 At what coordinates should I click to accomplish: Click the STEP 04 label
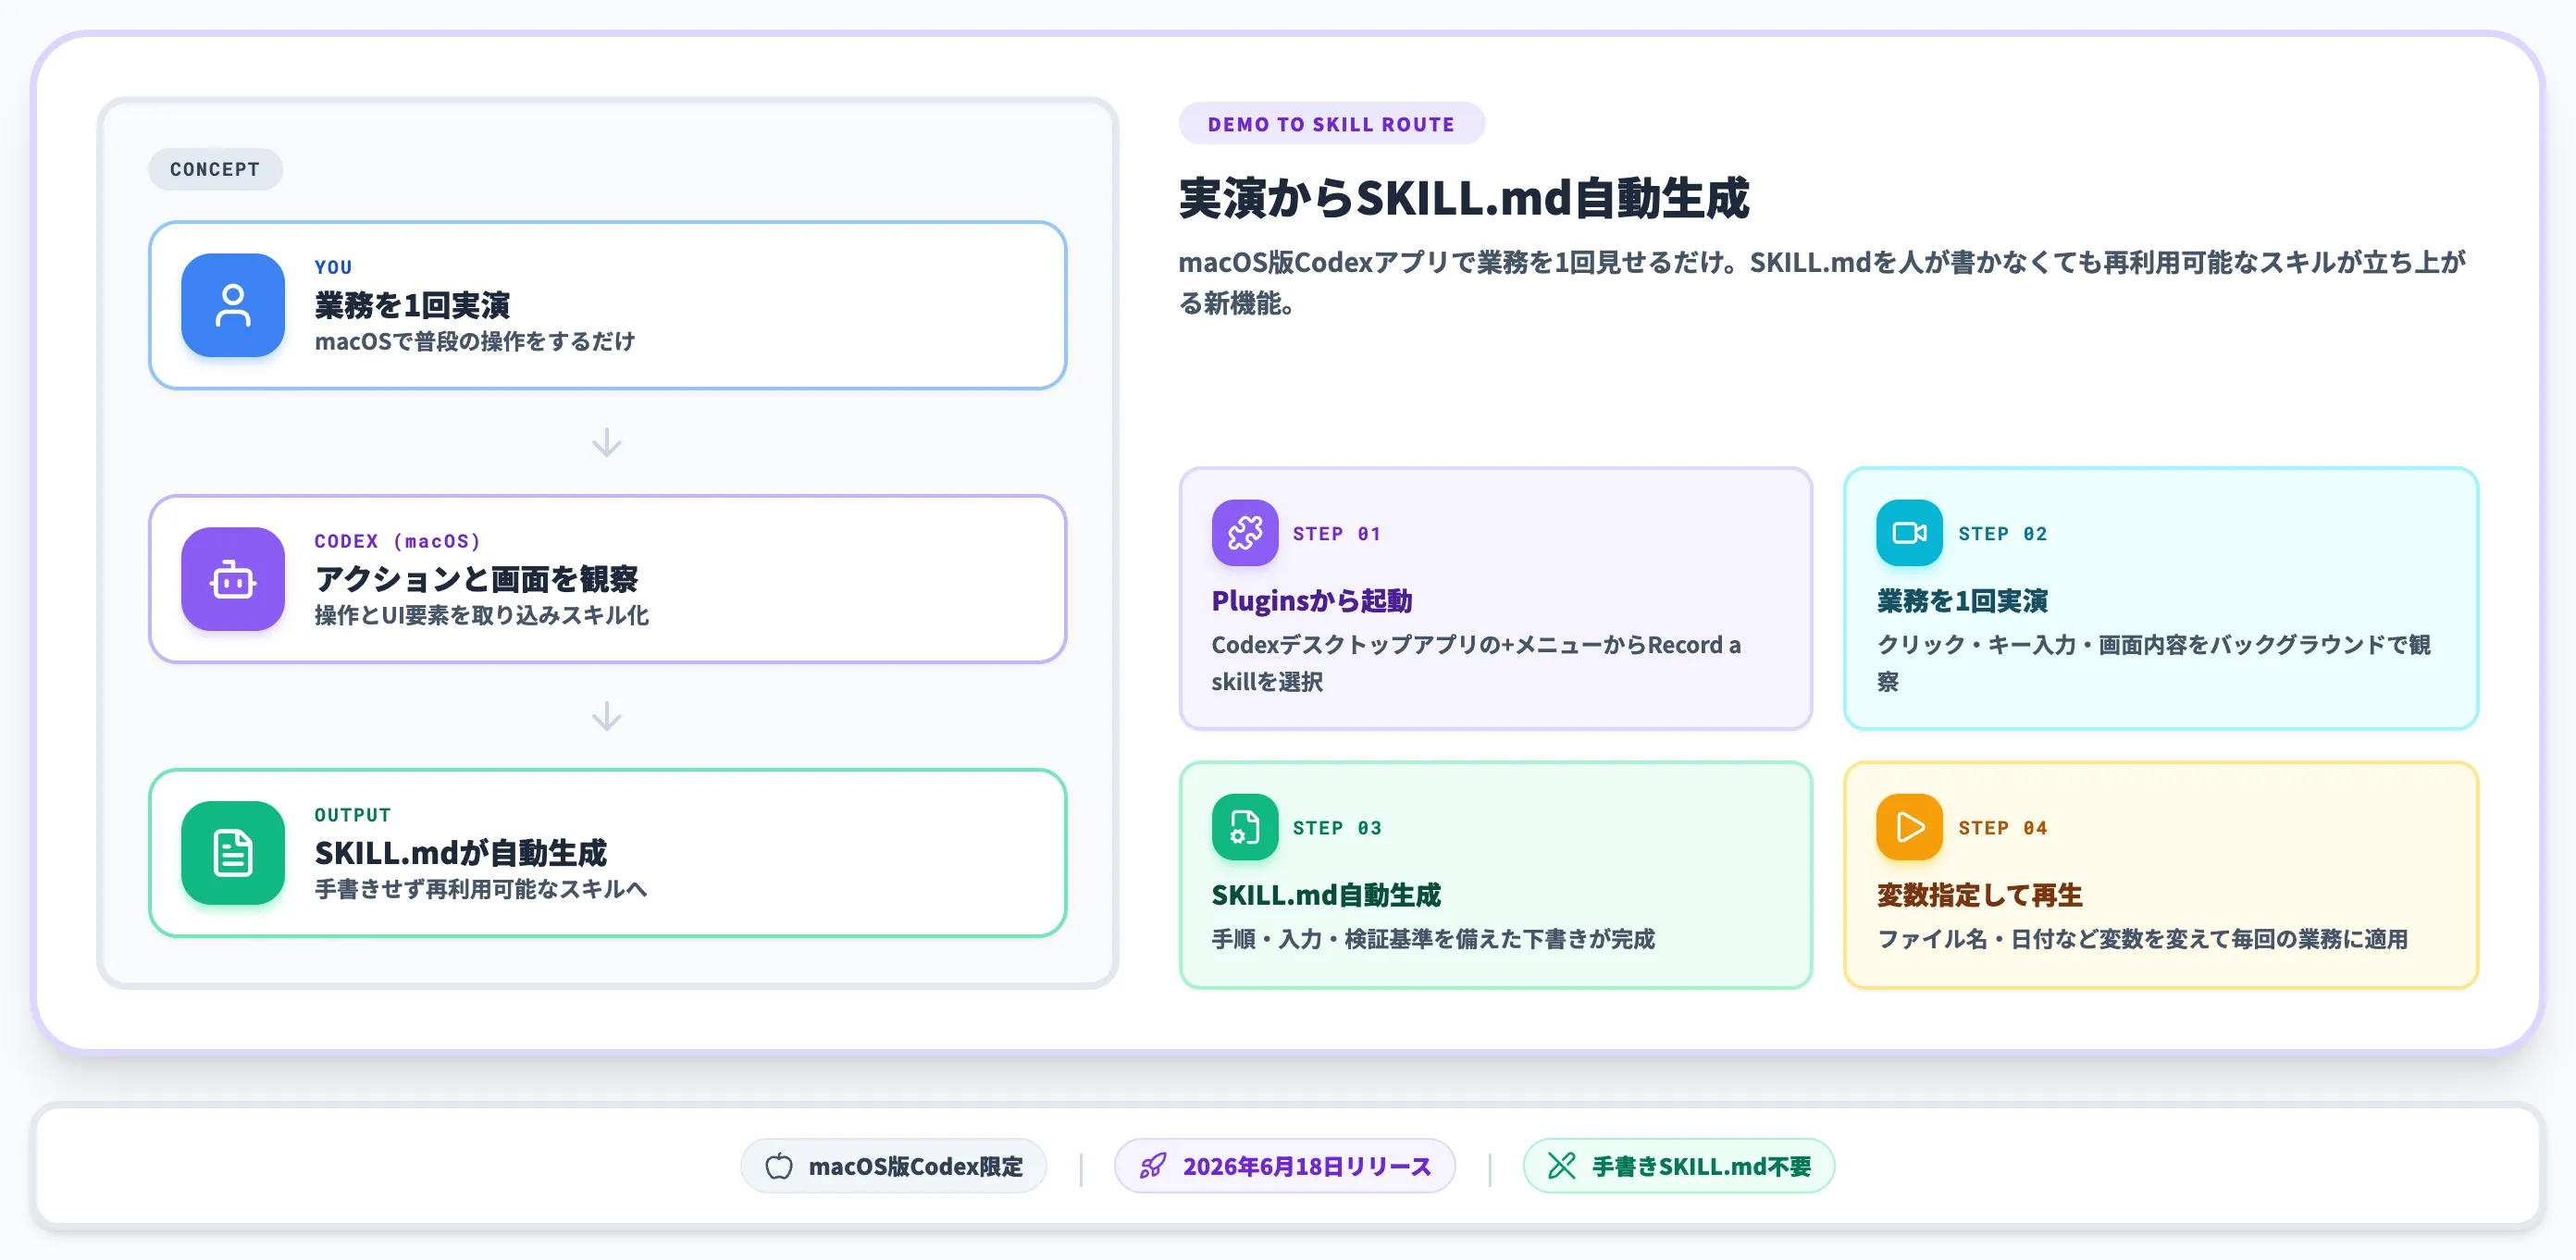tap(2002, 828)
